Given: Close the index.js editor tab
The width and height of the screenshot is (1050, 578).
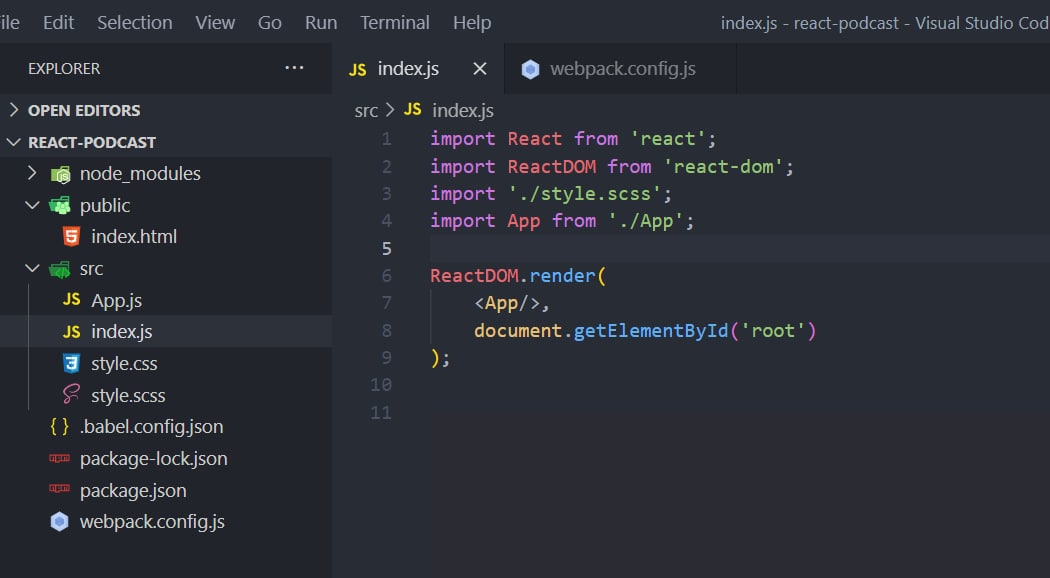Looking at the screenshot, I should coord(479,68).
